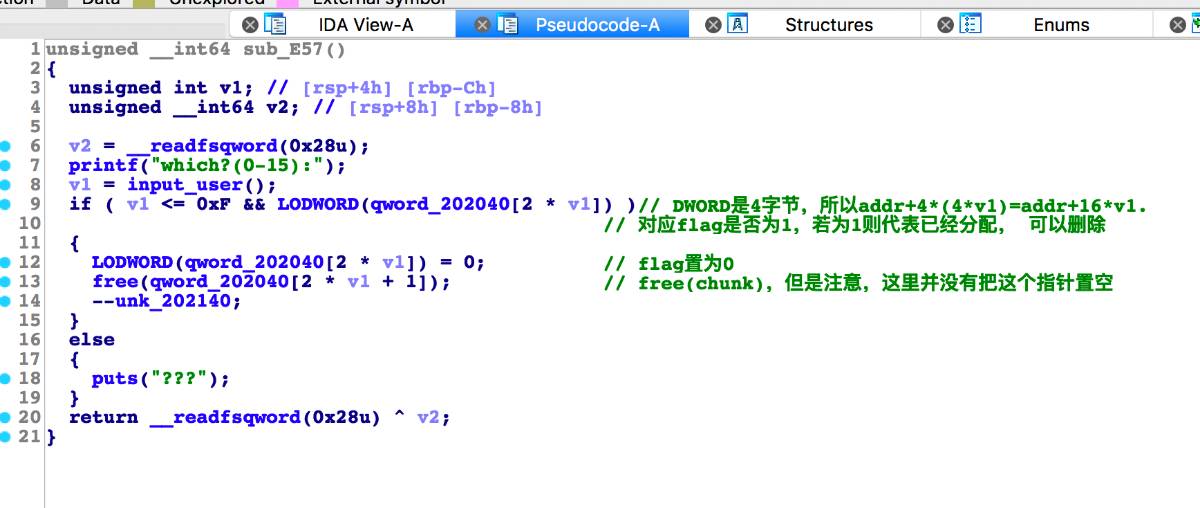Toggle breakpoint dot on the free line 13

click(6, 282)
